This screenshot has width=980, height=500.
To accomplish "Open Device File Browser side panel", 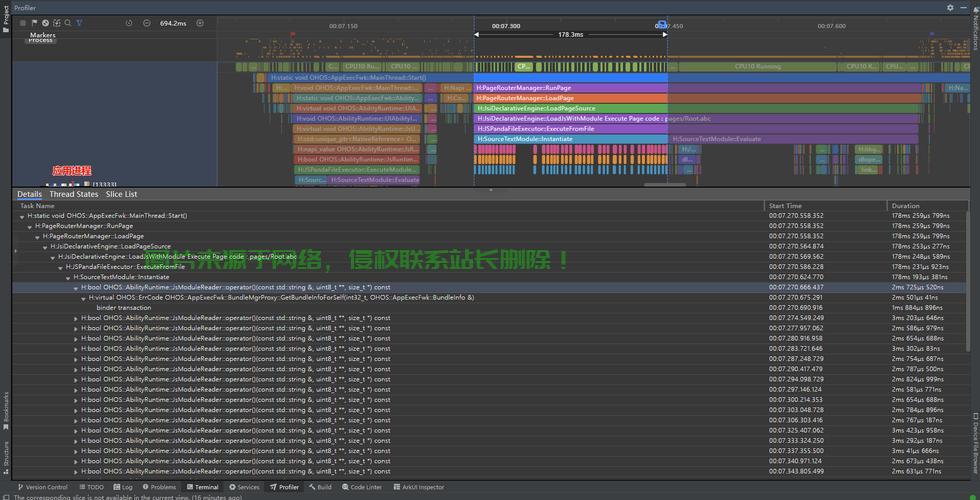I will [974, 442].
